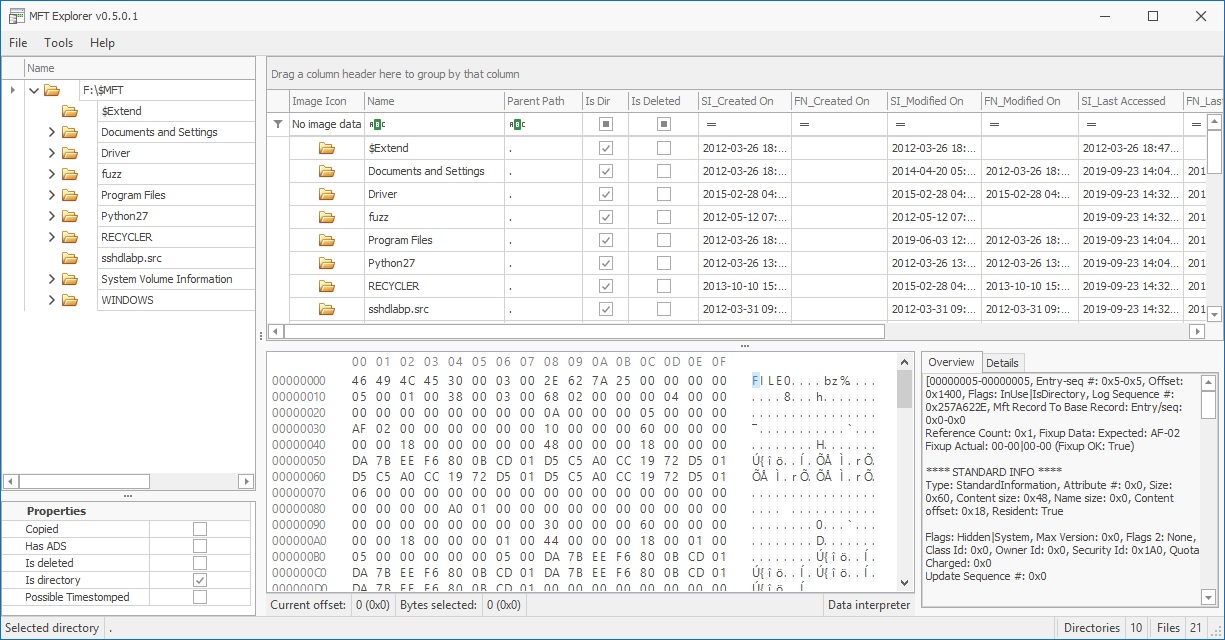Expand the Documents and Settings tree node
1225x640 pixels.
[52, 132]
